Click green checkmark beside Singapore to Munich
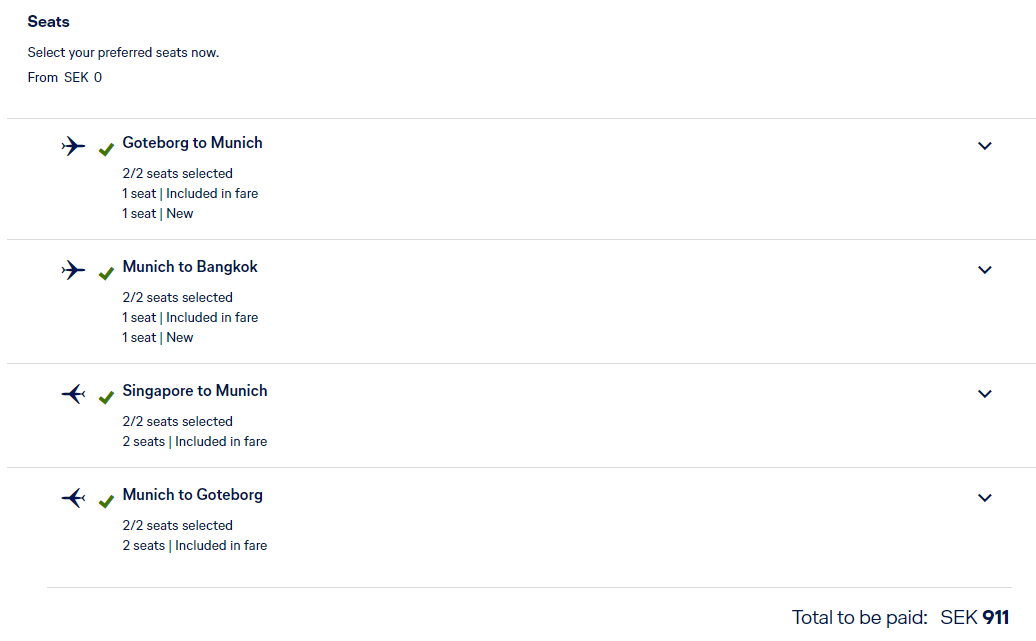The height and width of the screenshot is (641, 1036). pyautogui.click(x=106, y=398)
